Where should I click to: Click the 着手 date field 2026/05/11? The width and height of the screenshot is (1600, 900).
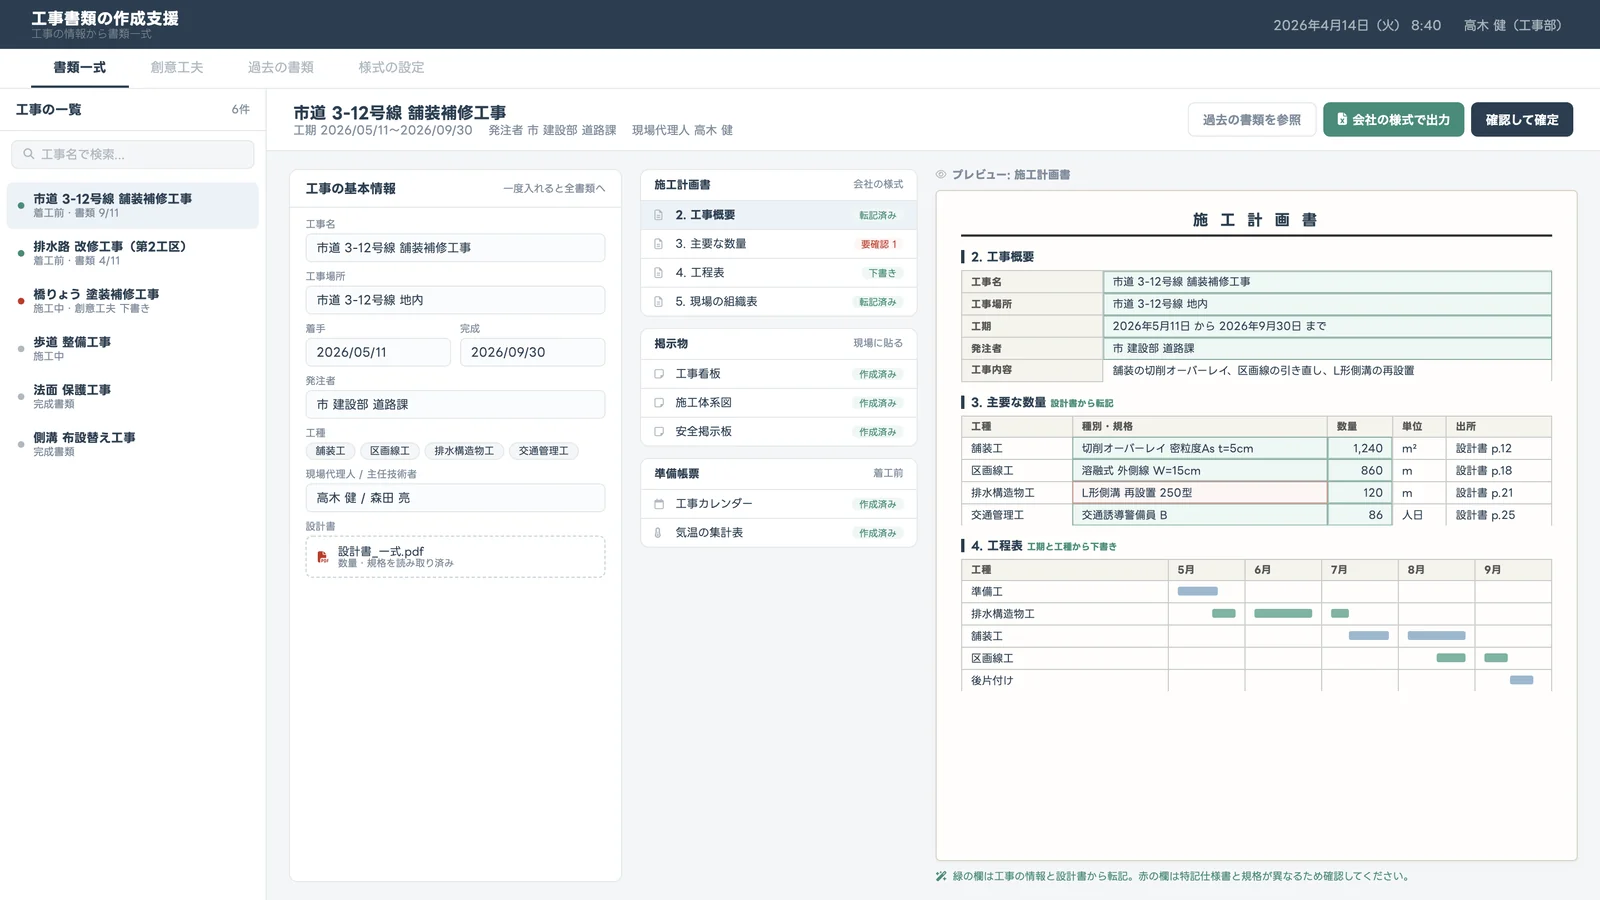point(378,352)
